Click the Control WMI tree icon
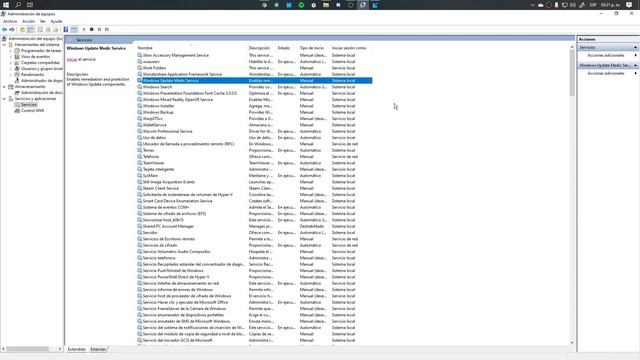The width and height of the screenshot is (640, 360). pyautogui.click(x=17, y=111)
